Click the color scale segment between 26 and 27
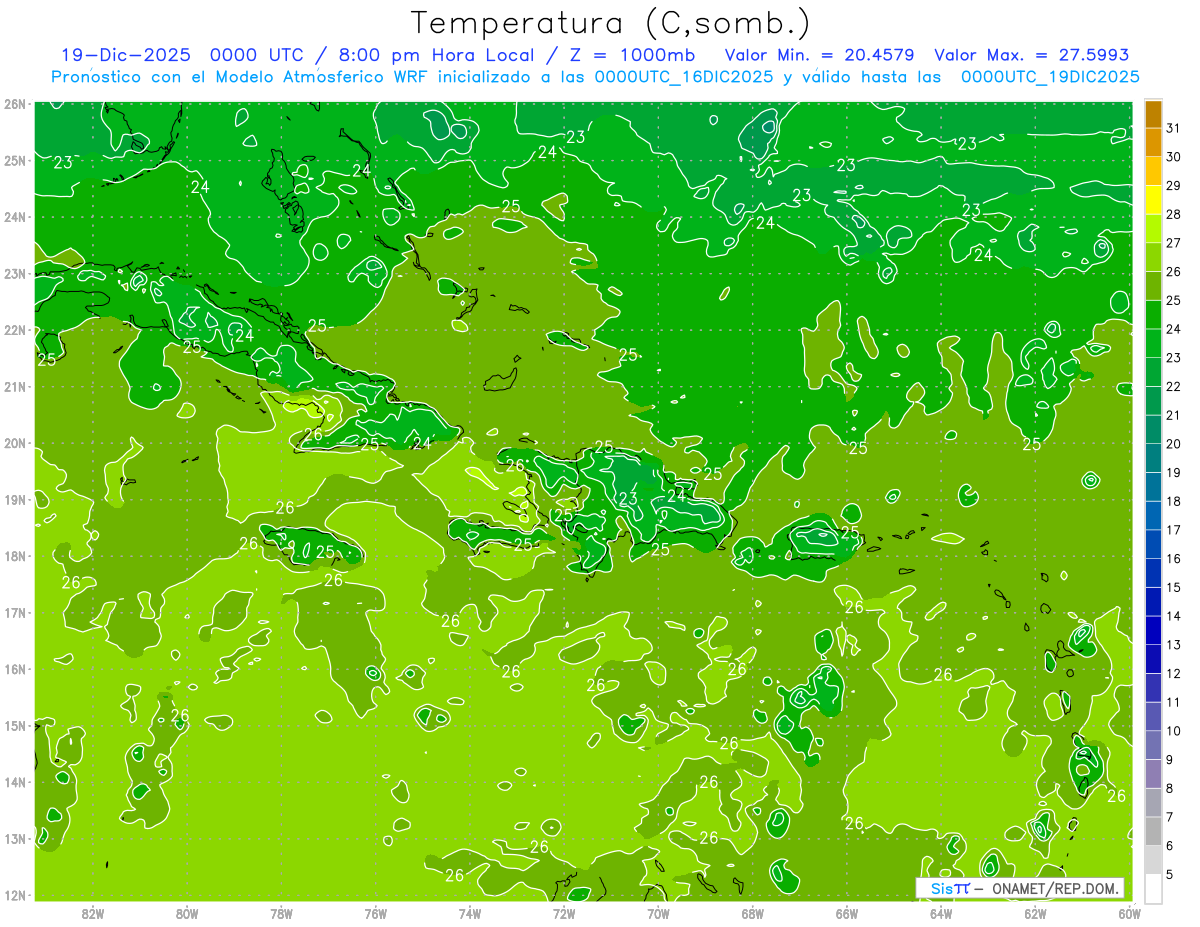Viewport: 1200px width, 927px height. click(1153, 258)
